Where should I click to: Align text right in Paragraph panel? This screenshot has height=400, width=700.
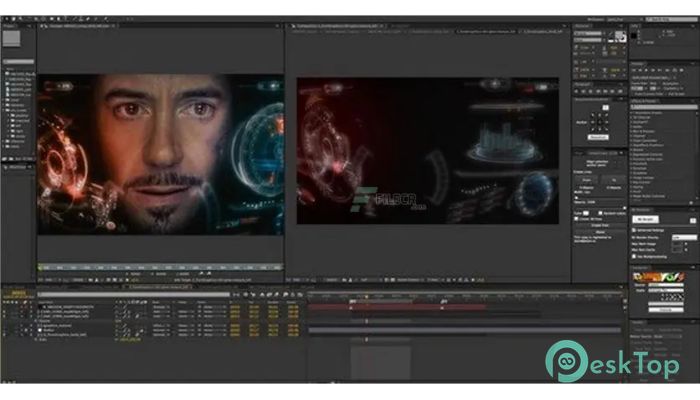pyautogui.click(x=591, y=91)
